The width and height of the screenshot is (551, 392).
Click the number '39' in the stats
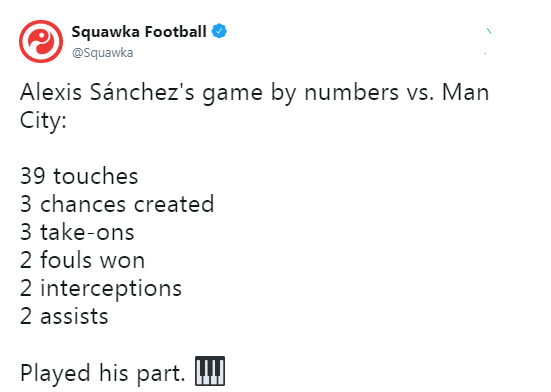coord(33,176)
